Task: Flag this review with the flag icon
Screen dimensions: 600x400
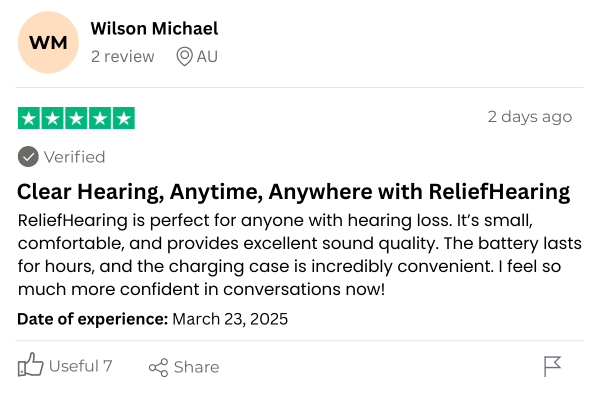Action: point(553,366)
